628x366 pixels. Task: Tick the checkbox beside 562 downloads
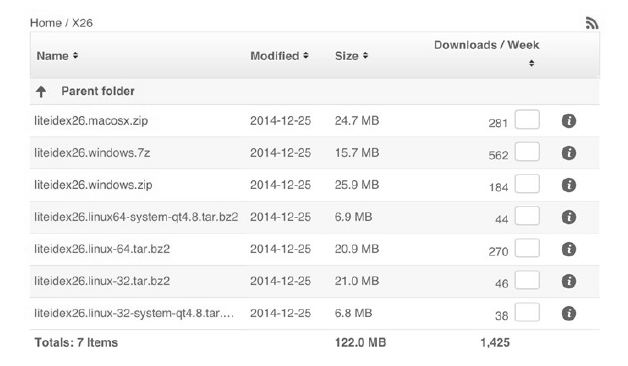[x=527, y=152]
